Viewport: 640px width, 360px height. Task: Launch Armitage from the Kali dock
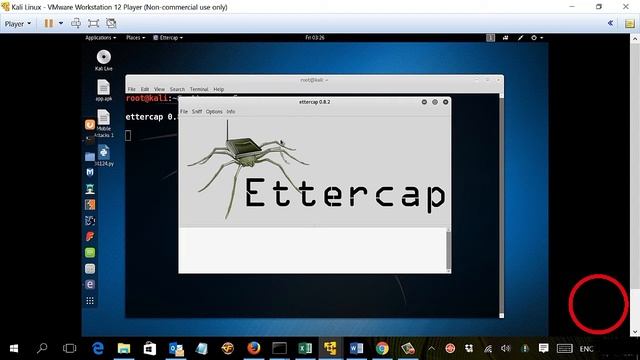coord(90,189)
